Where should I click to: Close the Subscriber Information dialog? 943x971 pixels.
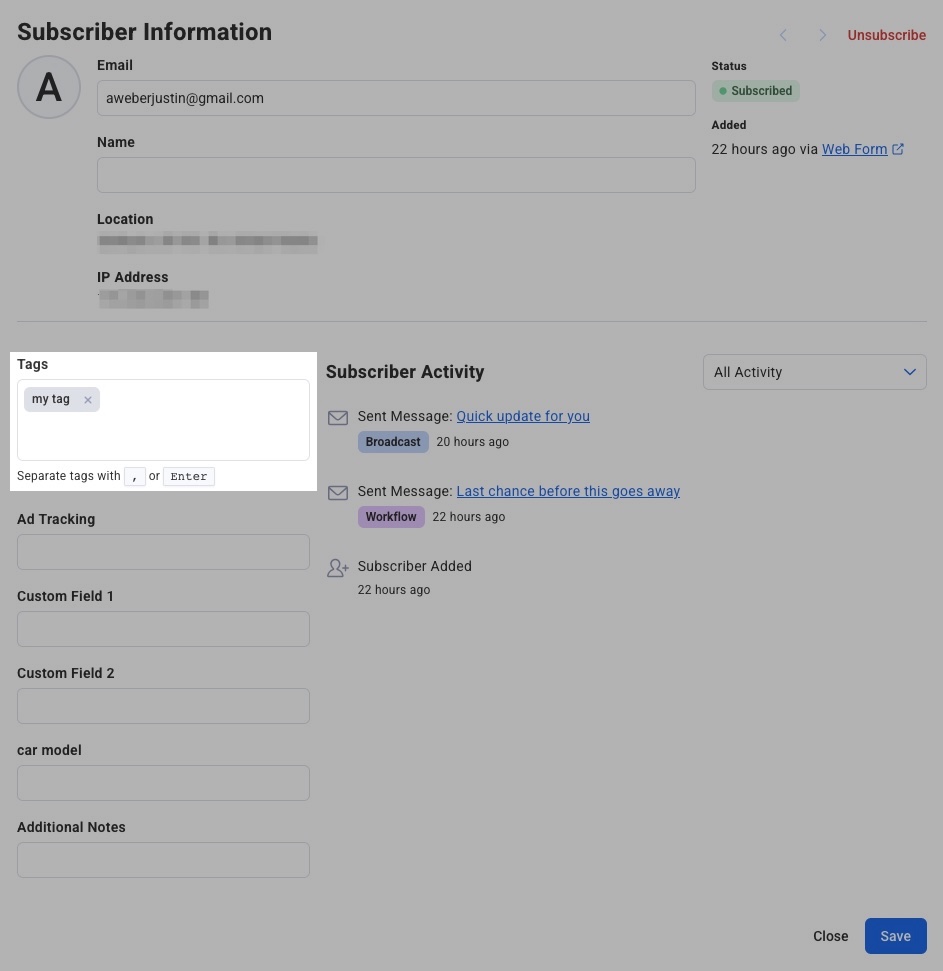[830, 936]
